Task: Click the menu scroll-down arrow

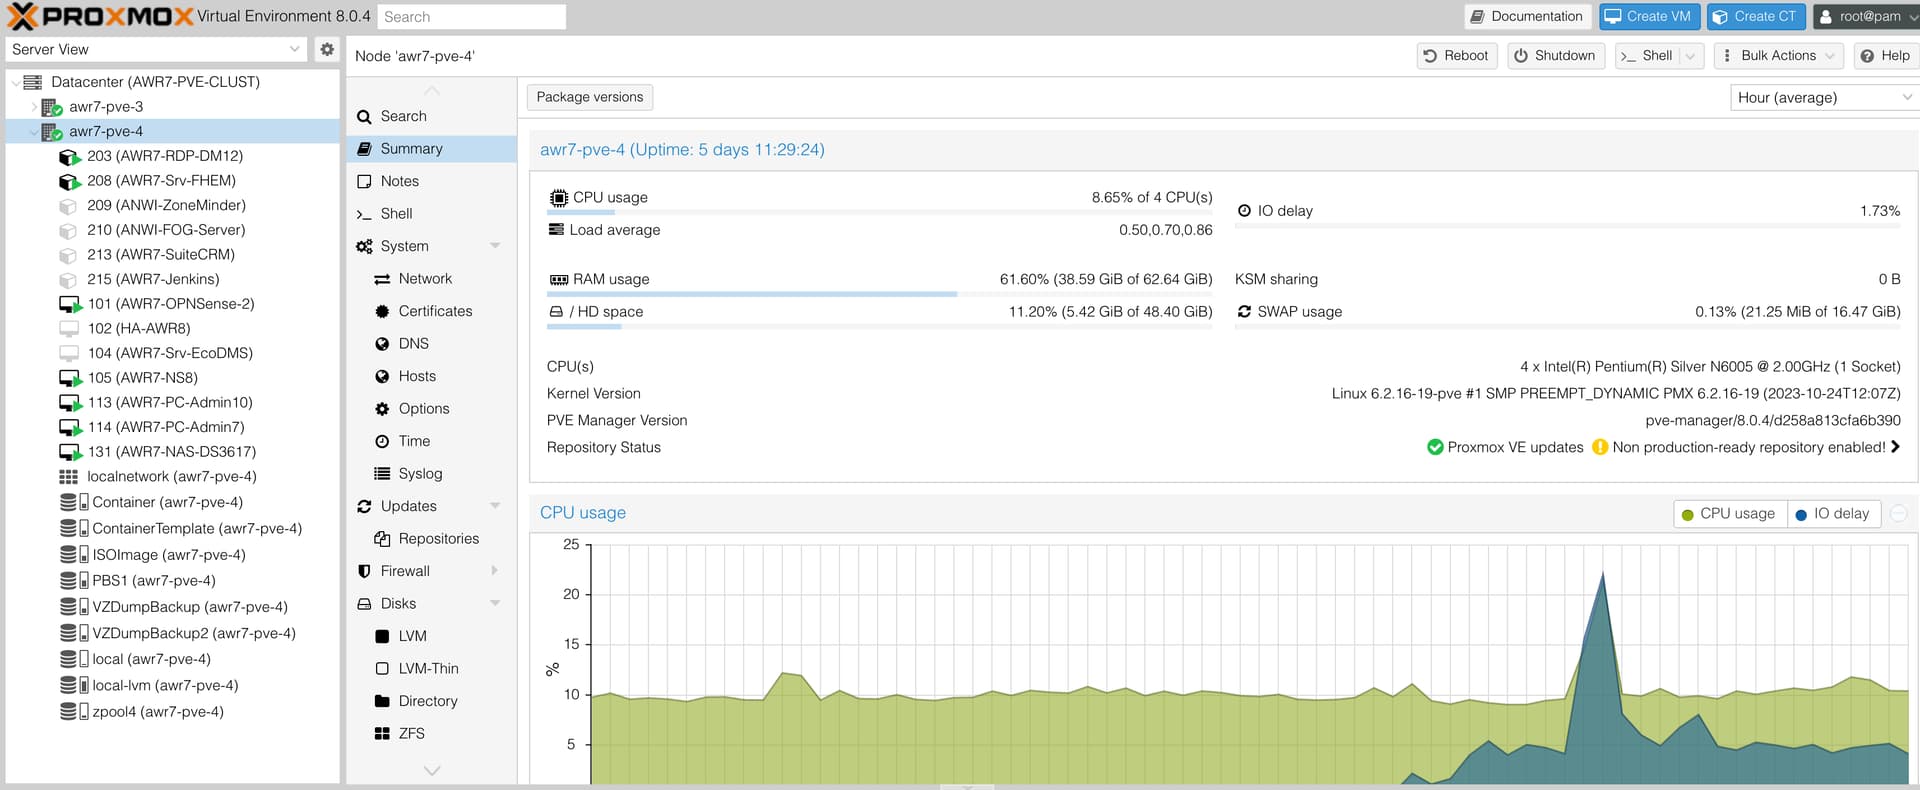Action: coord(432,771)
